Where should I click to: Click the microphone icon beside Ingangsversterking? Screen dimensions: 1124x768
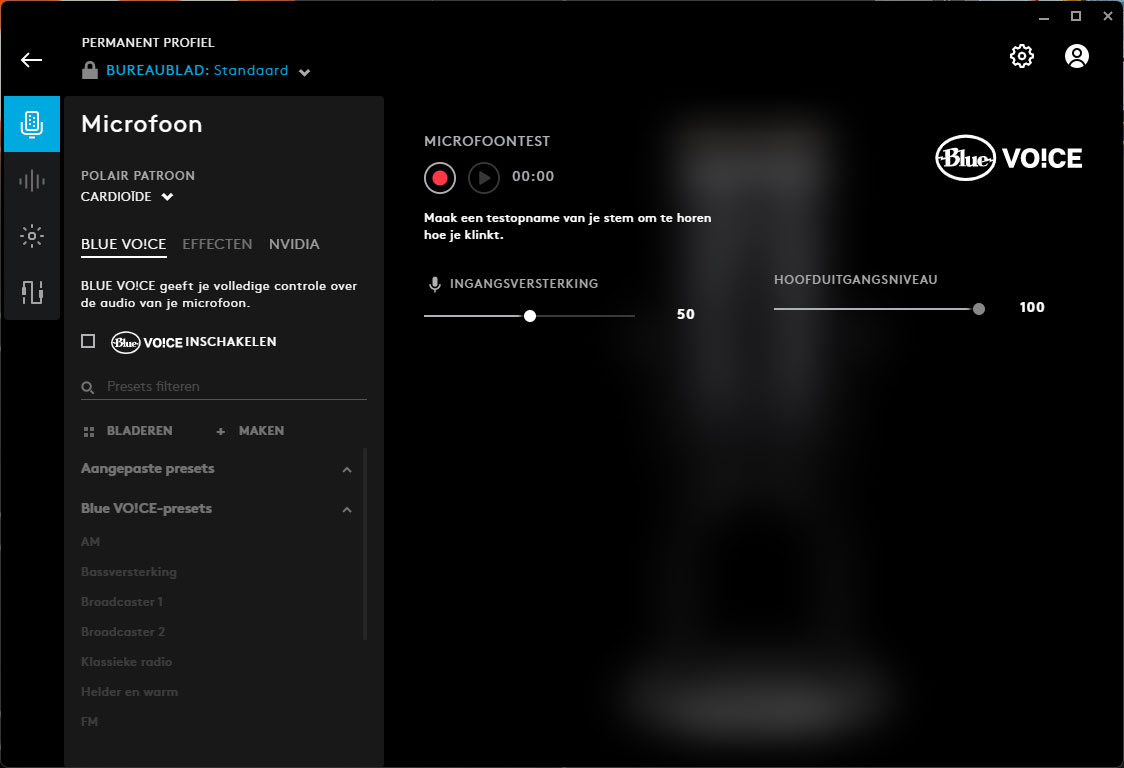click(434, 285)
